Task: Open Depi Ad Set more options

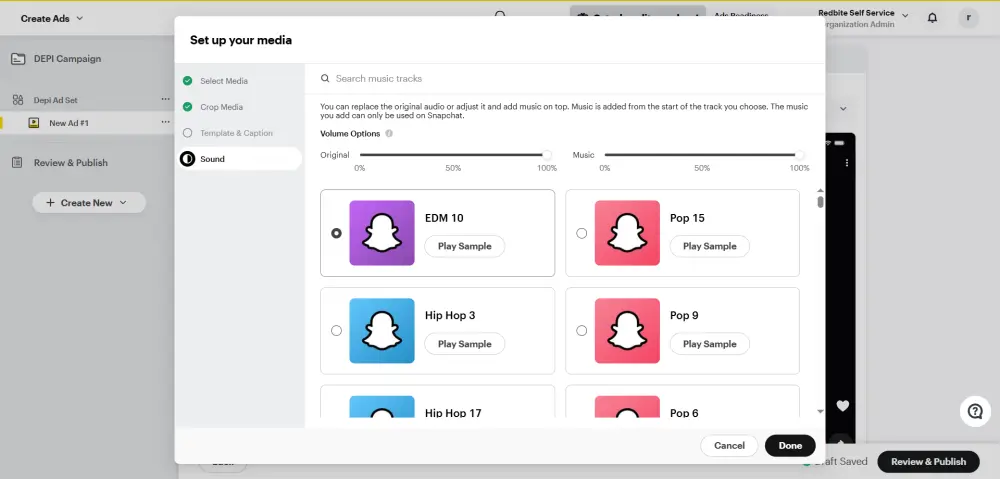Action: click(165, 99)
